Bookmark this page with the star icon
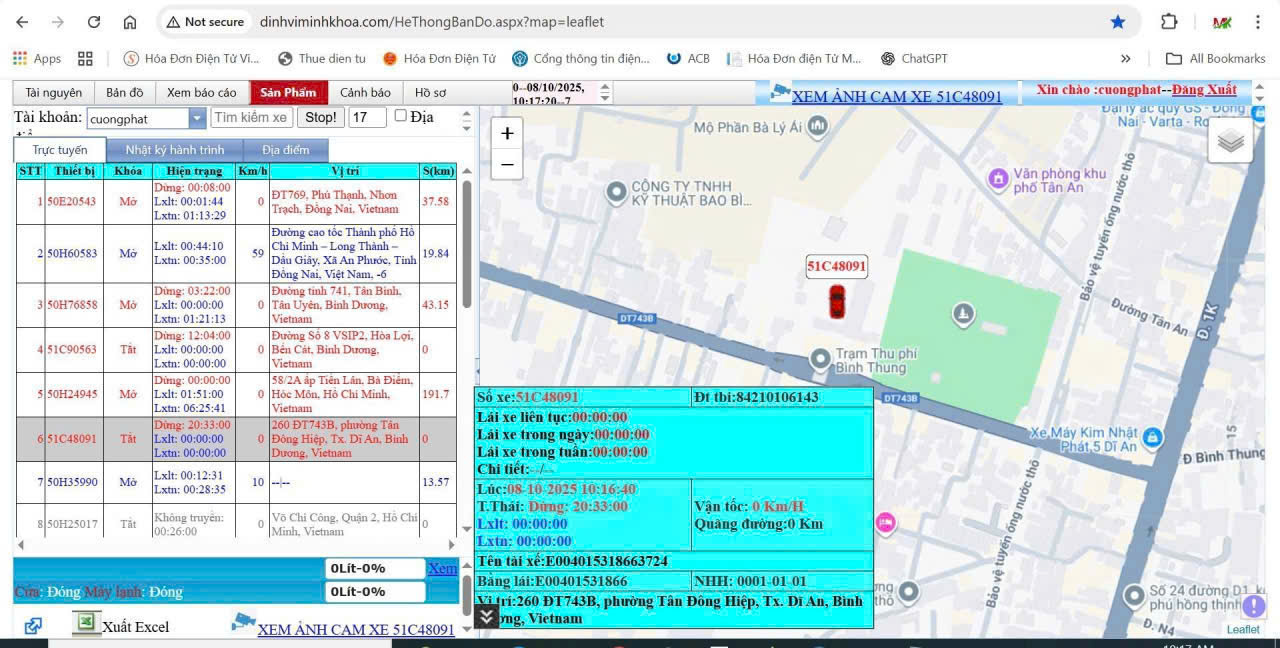This screenshot has width=1280, height=648. coord(1118,22)
